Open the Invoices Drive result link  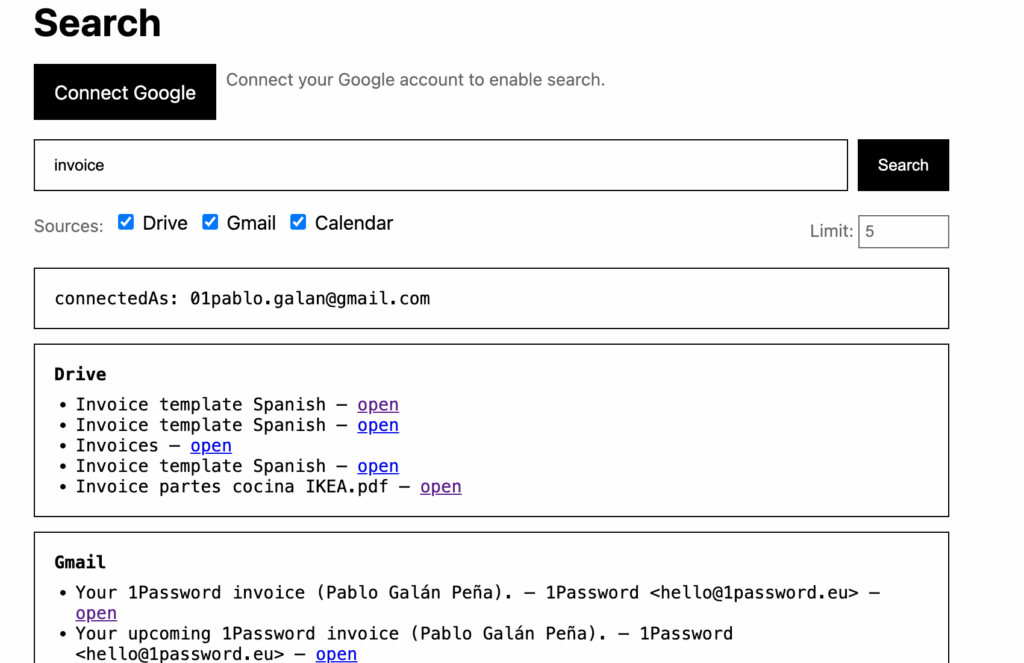pos(211,446)
